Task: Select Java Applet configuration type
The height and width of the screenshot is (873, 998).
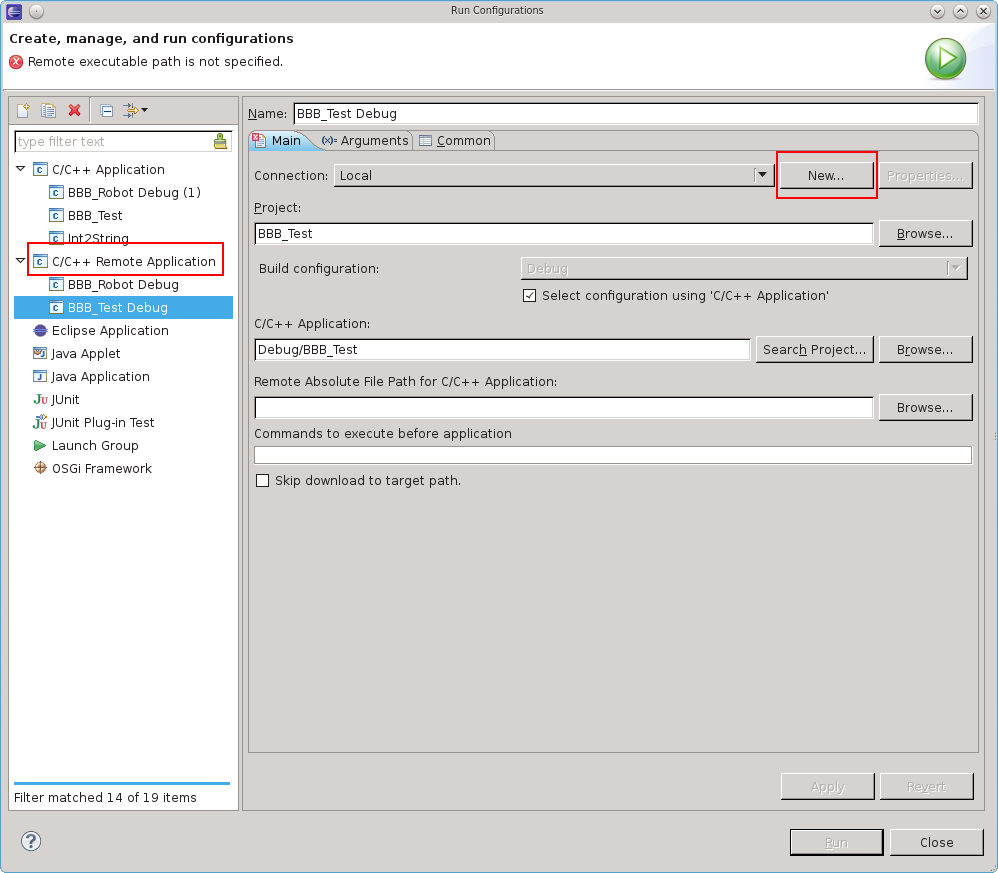Action: [85, 353]
